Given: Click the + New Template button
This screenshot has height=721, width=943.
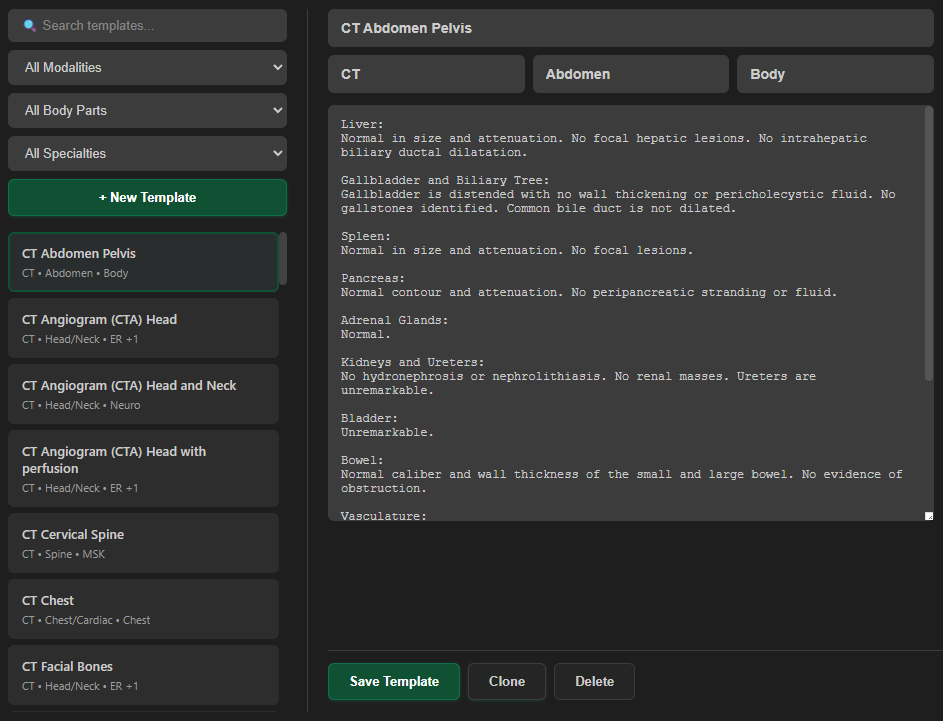Looking at the screenshot, I should [x=147, y=198].
